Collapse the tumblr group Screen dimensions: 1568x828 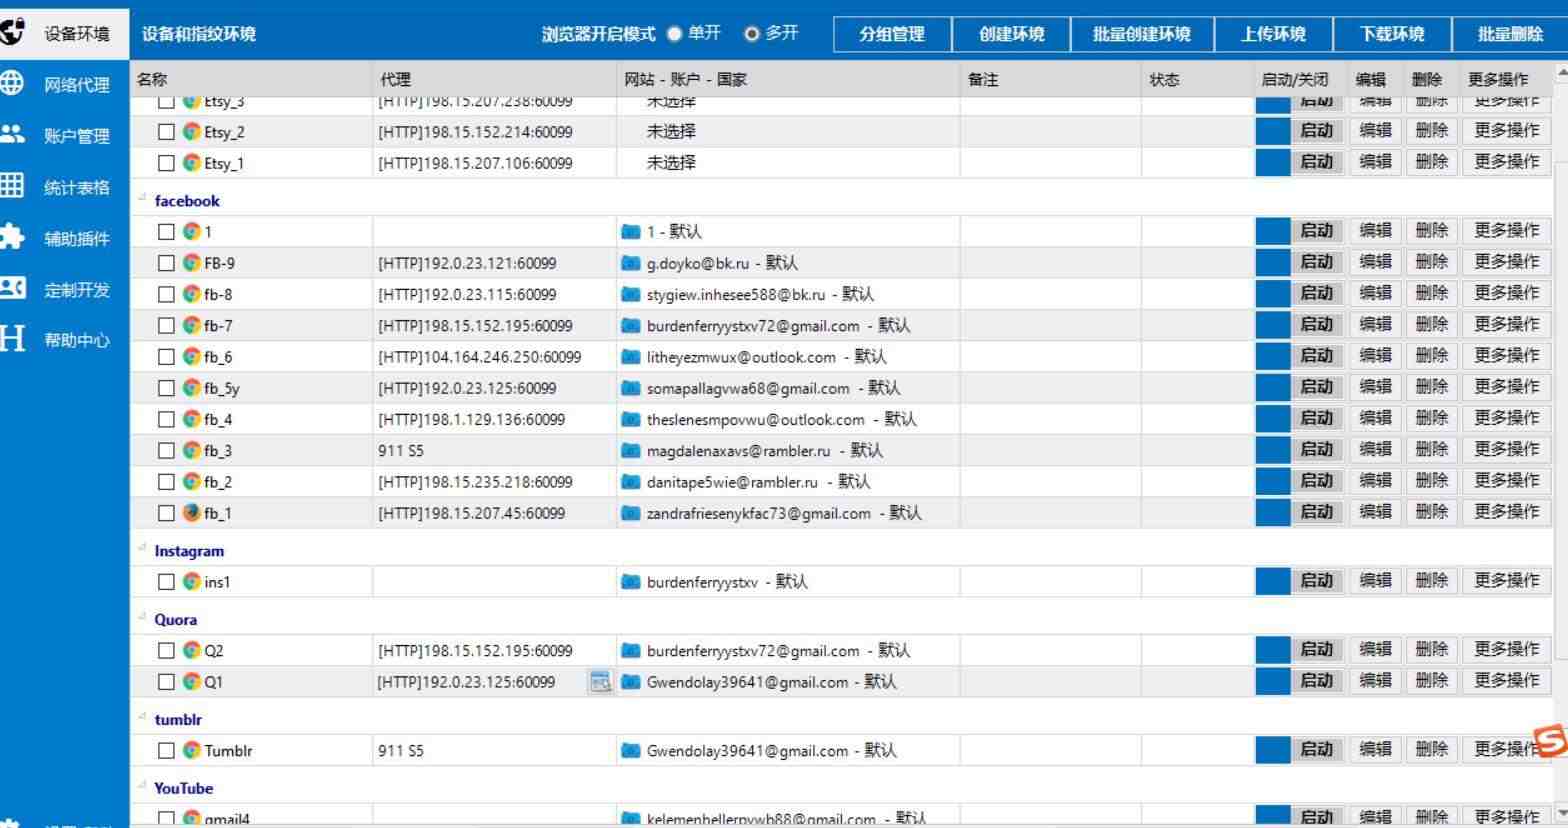pyautogui.click(x=143, y=717)
